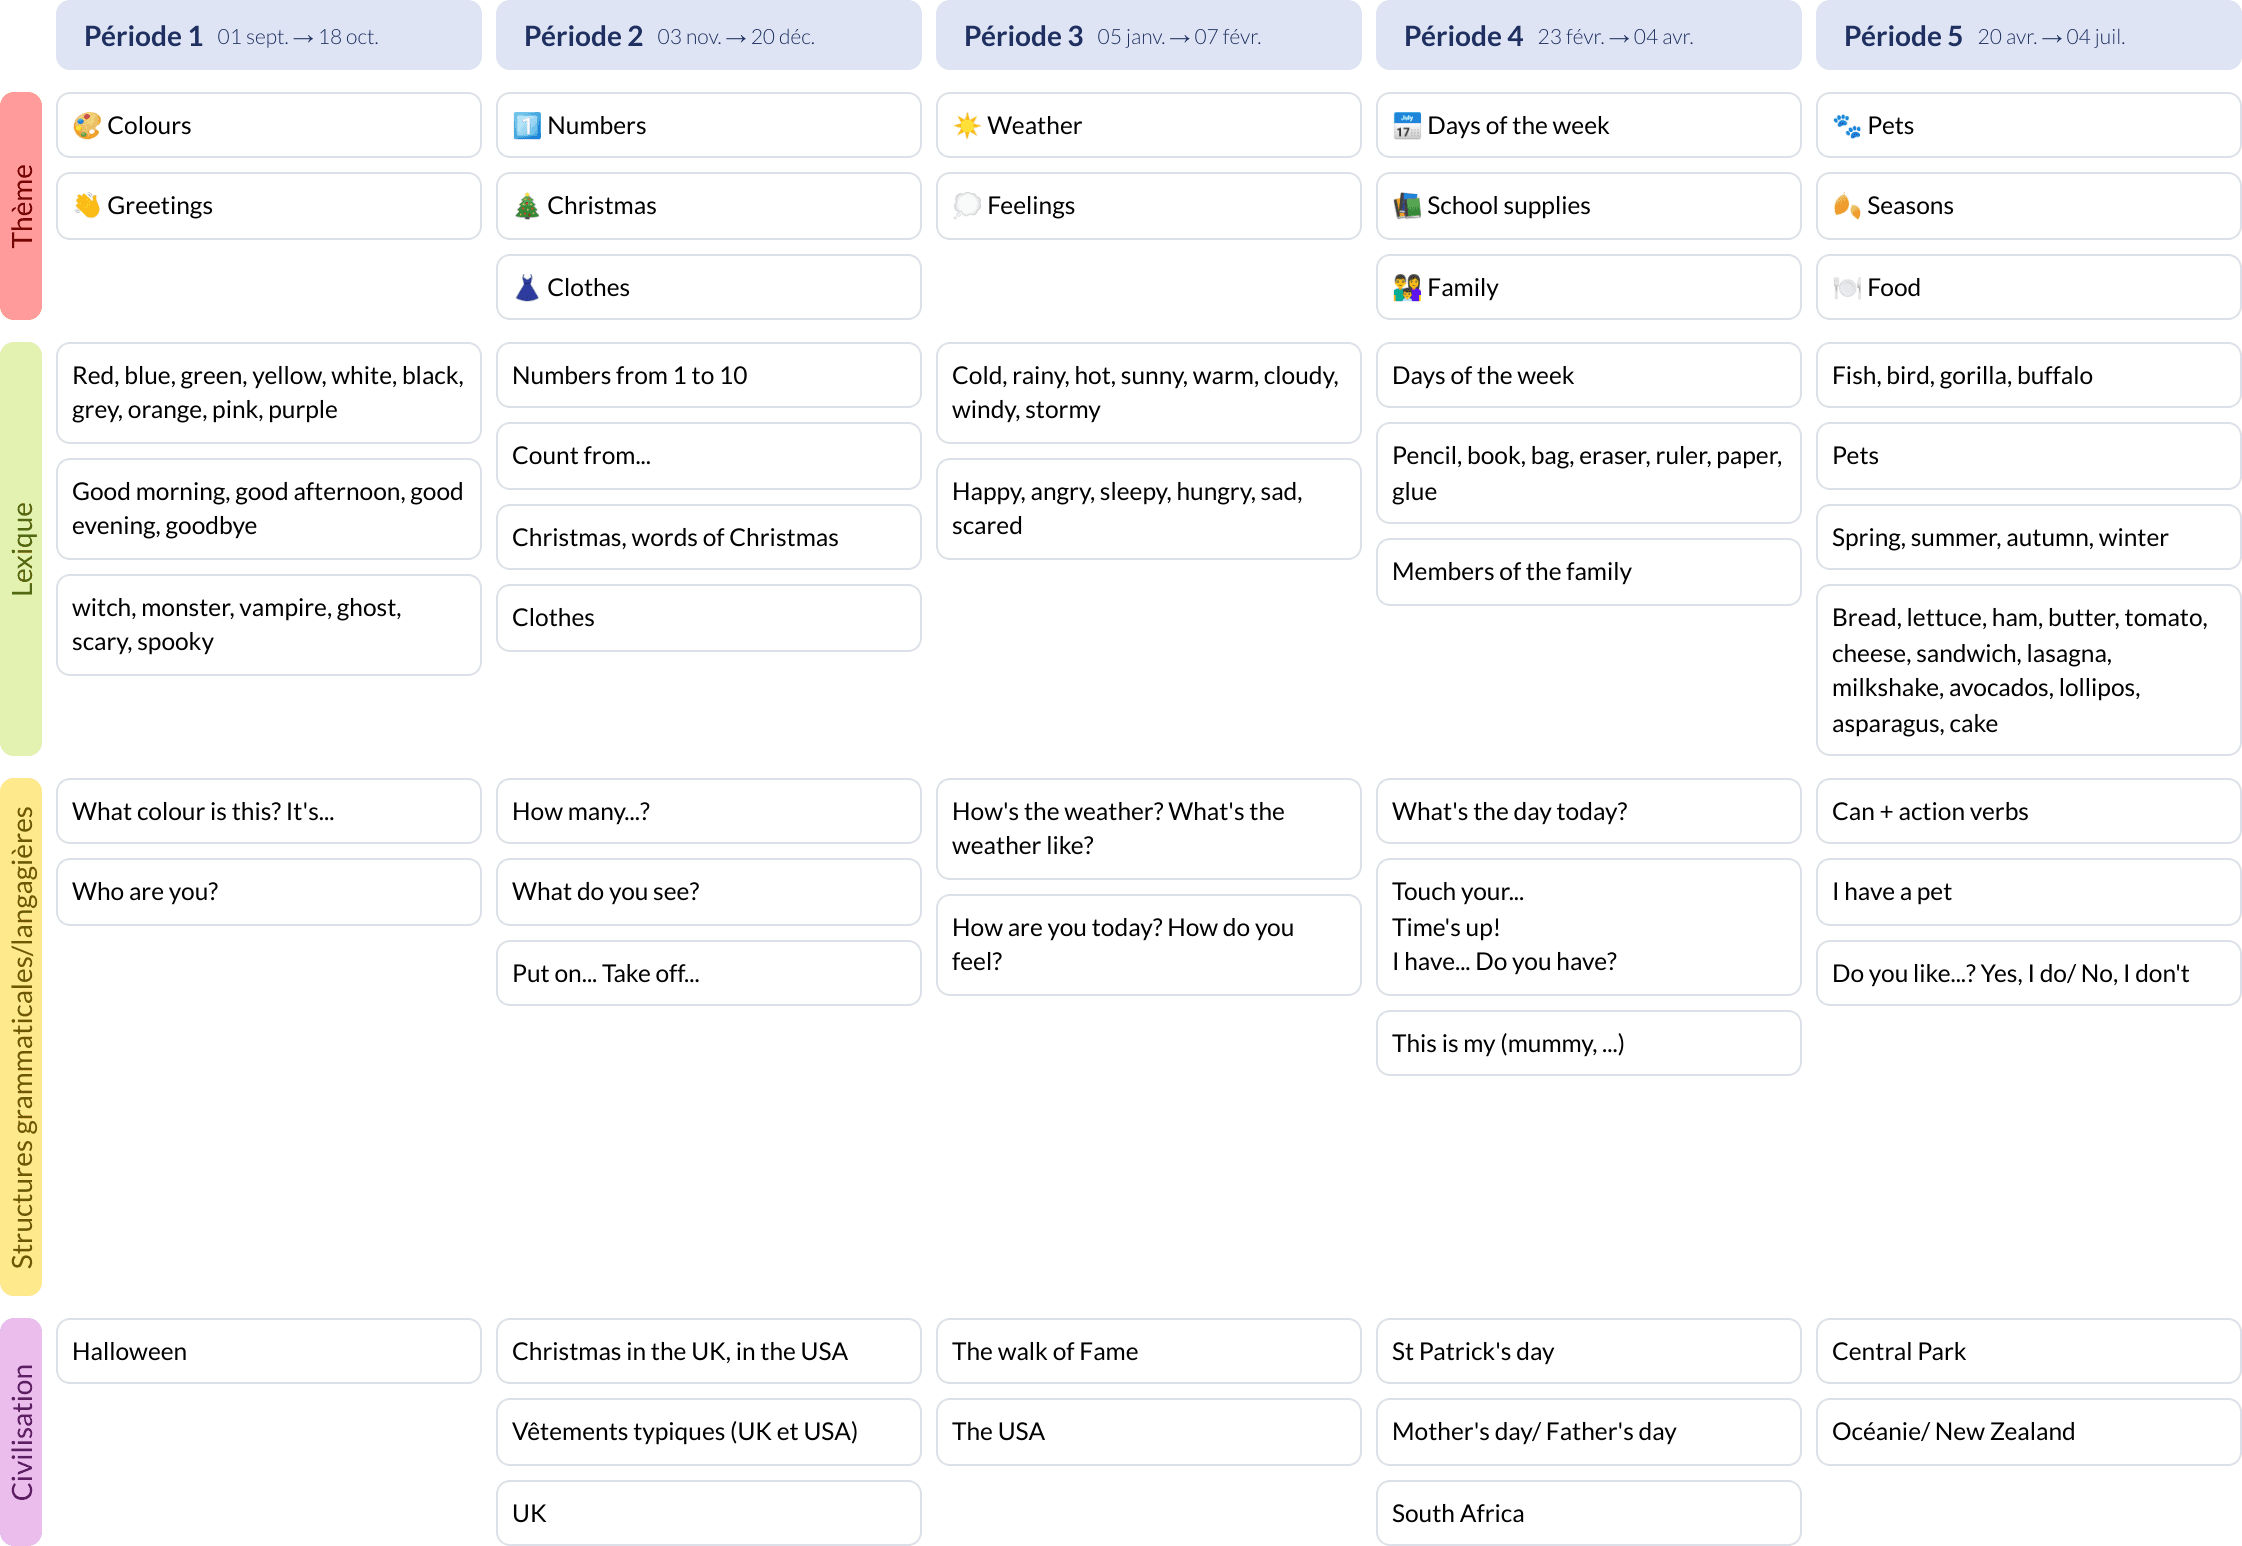Click the books icon beside School supplies
The image size is (2242, 1546).
1407,206
